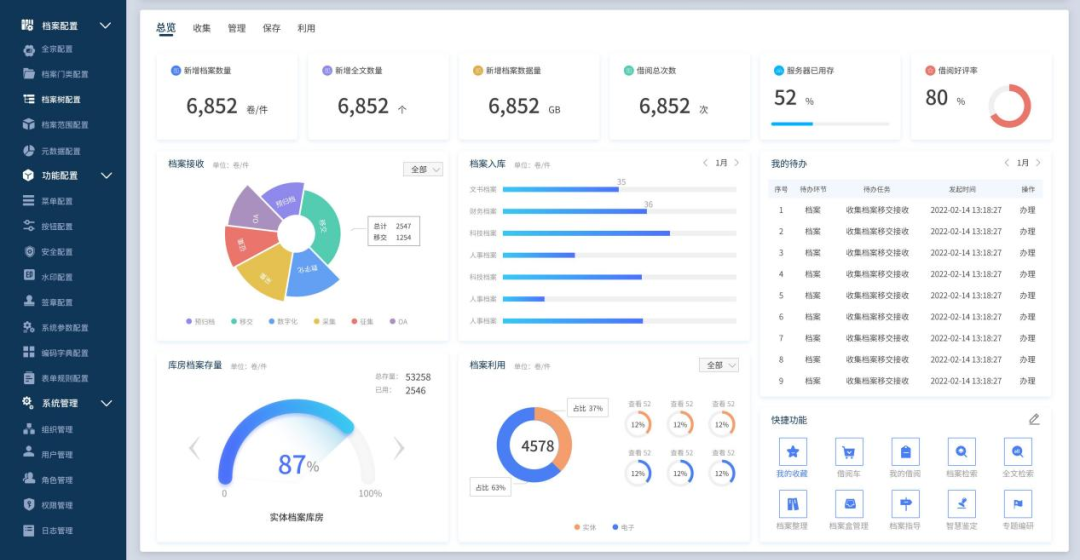The height and width of the screenshot is (560, 1080).
Task: Click right arrow beside 实体档案库房 gauge
Action: point(399,448)
